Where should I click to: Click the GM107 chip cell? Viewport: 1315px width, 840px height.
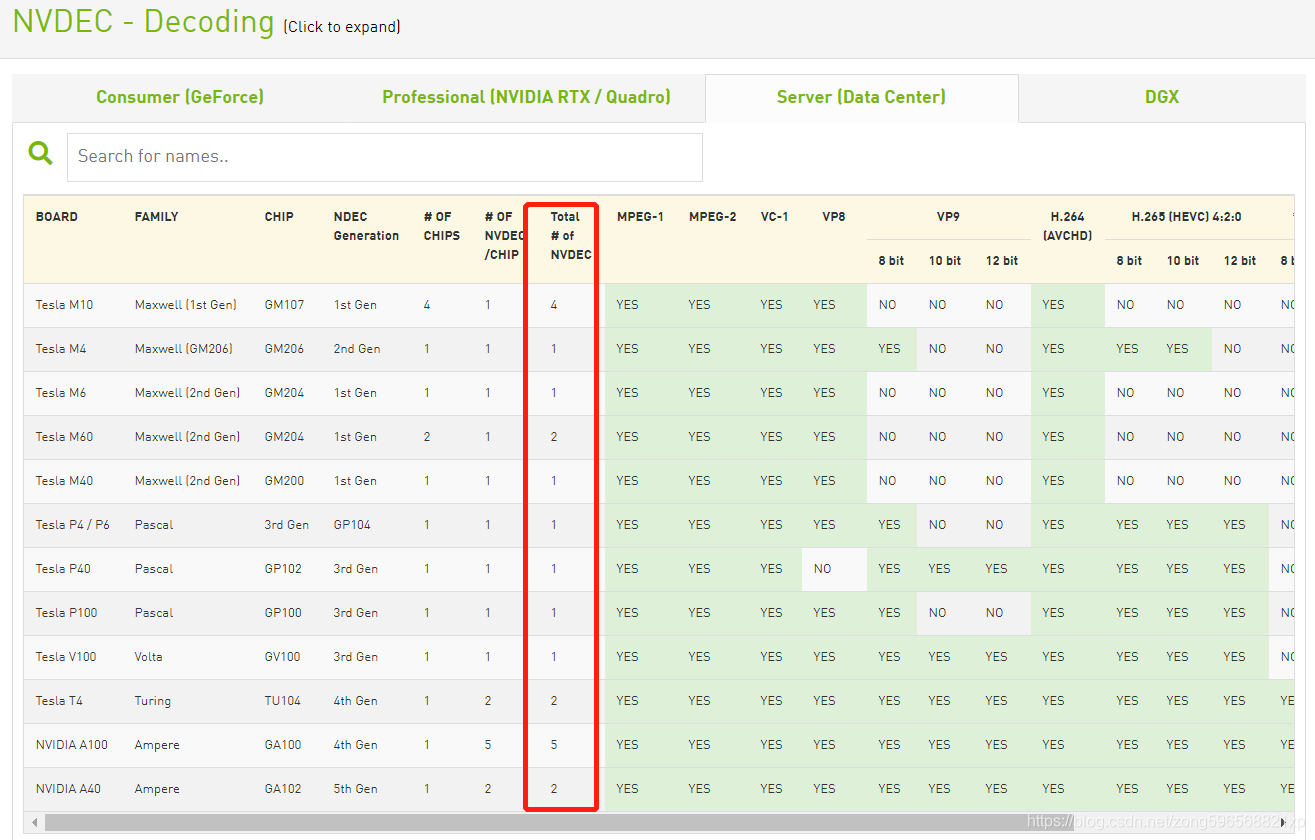(283, 305)
